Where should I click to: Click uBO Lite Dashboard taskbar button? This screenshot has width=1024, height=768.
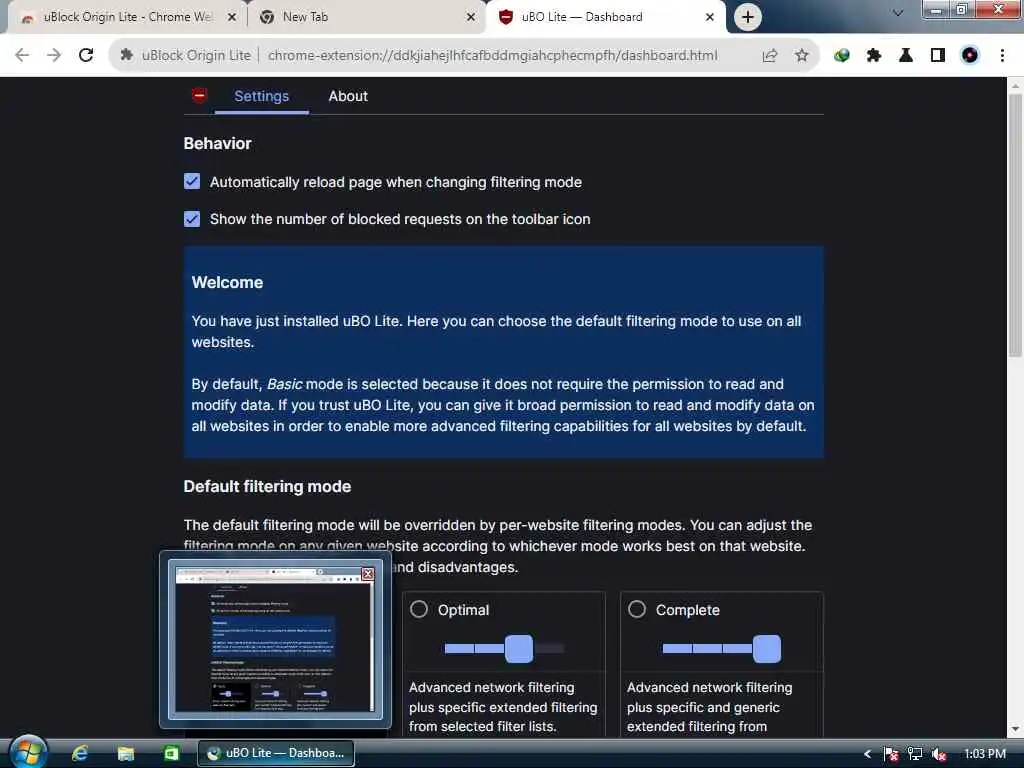click(276, 753)
